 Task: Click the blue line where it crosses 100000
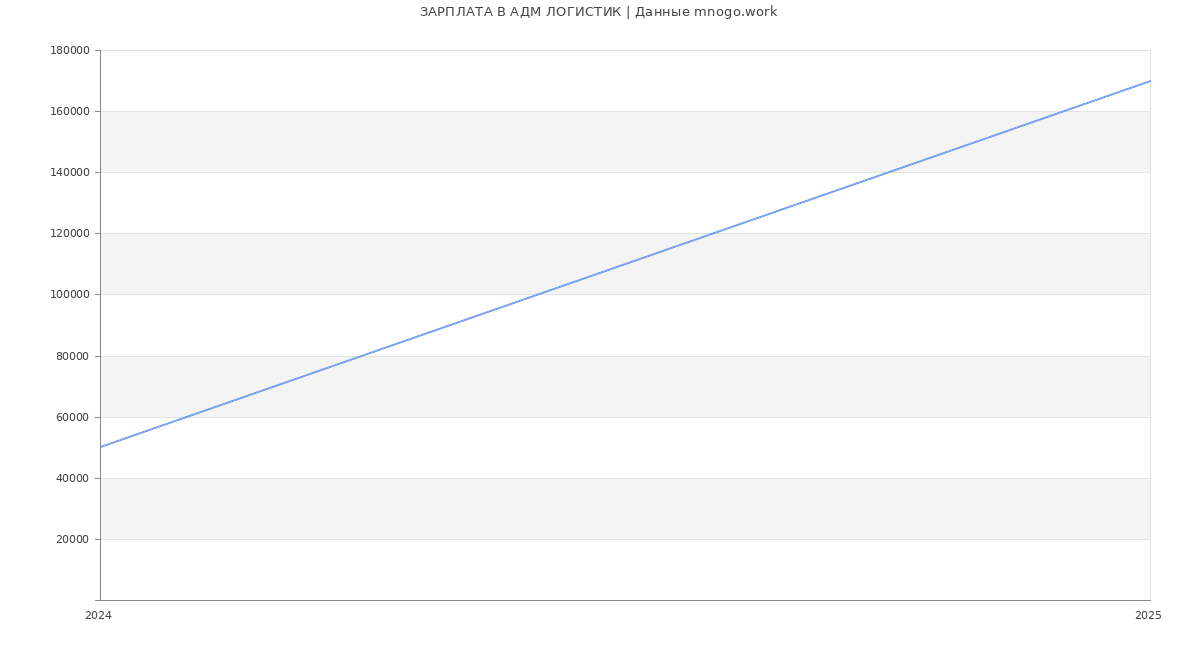pos(538,294)
